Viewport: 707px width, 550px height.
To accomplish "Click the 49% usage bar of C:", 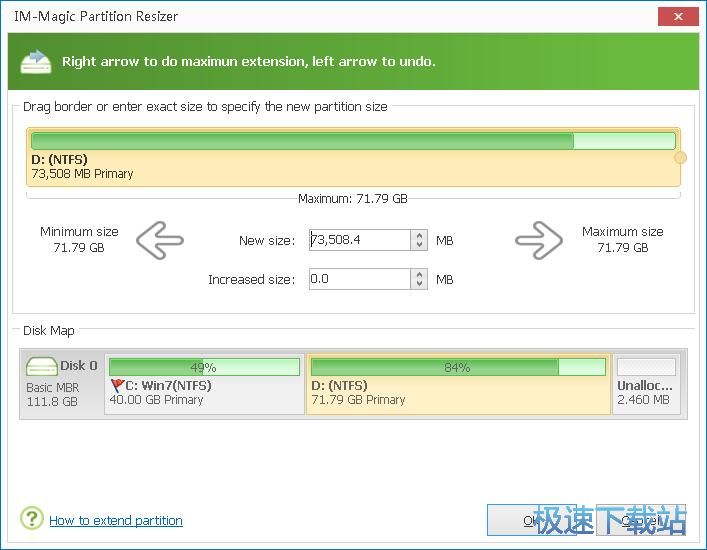I will pos(204,367).
